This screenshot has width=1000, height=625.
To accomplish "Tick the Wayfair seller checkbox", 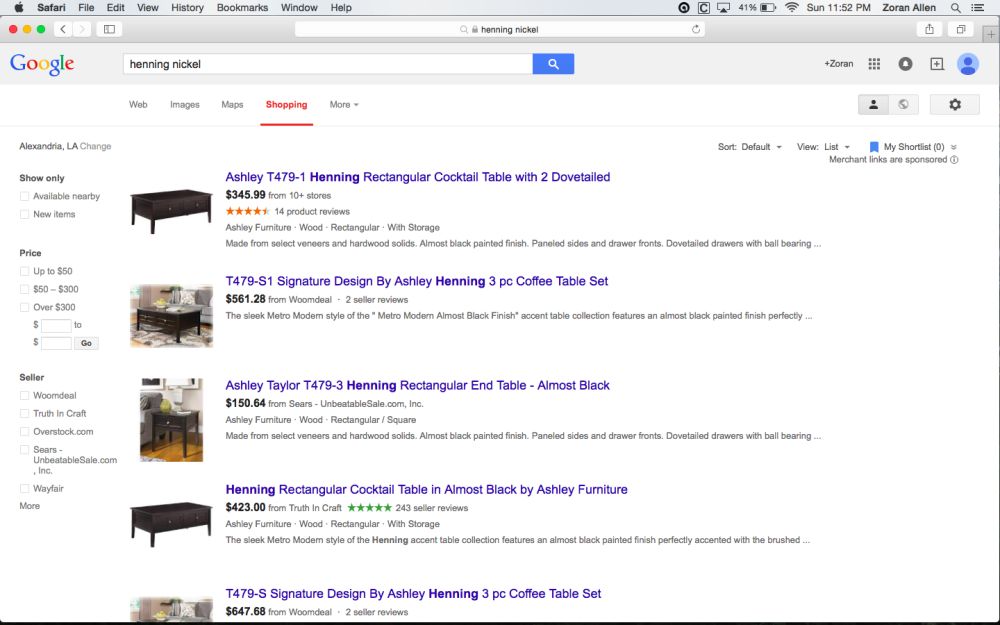I will pyautogui.click(x=24, y=489).
